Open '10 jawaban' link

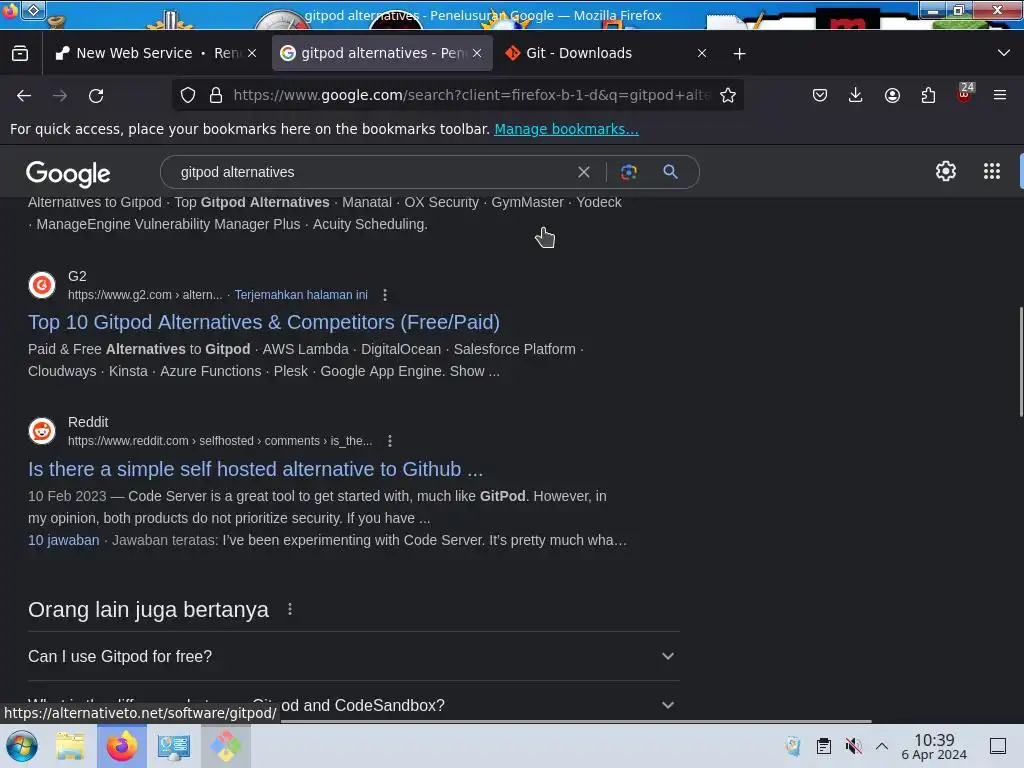(63, 540)
